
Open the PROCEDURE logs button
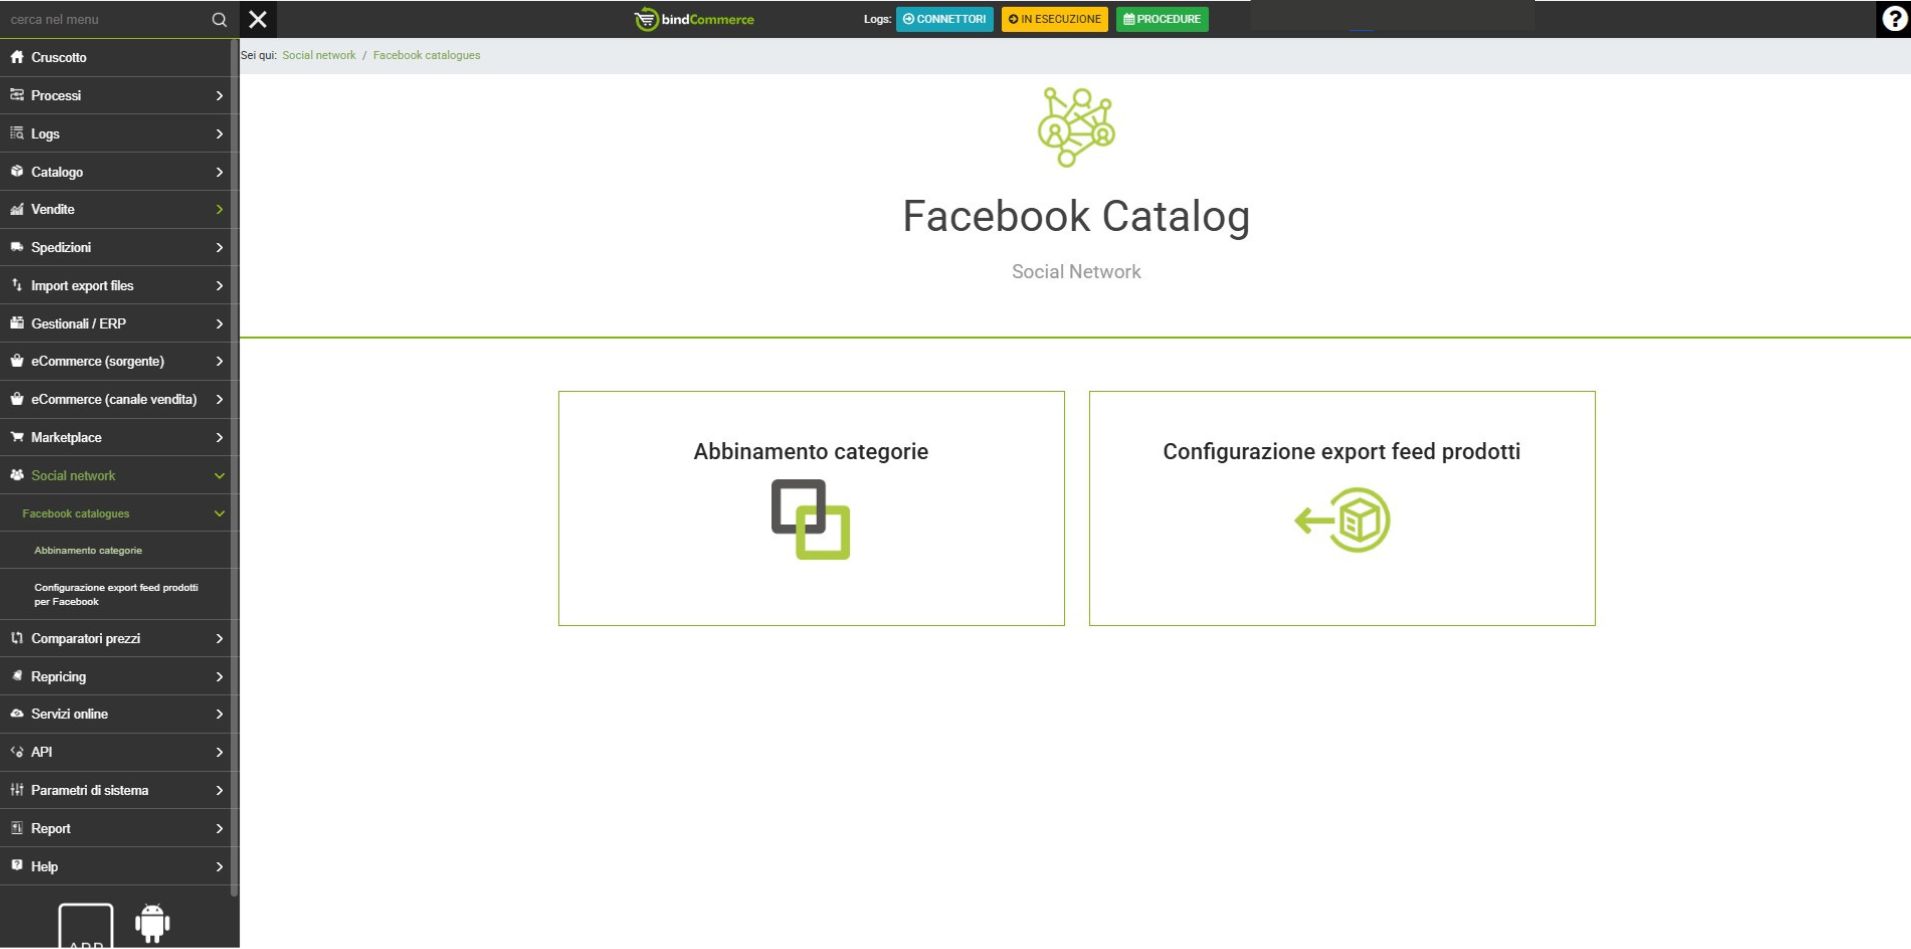pyautogui.click(x=1162, y=19)
